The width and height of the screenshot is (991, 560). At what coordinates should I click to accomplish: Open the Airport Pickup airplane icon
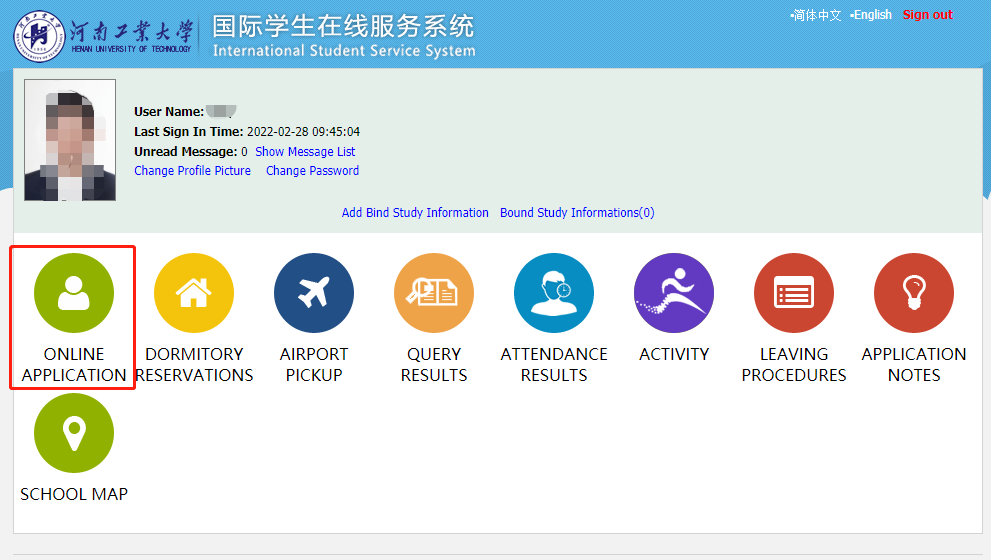(x=314, y=293)
